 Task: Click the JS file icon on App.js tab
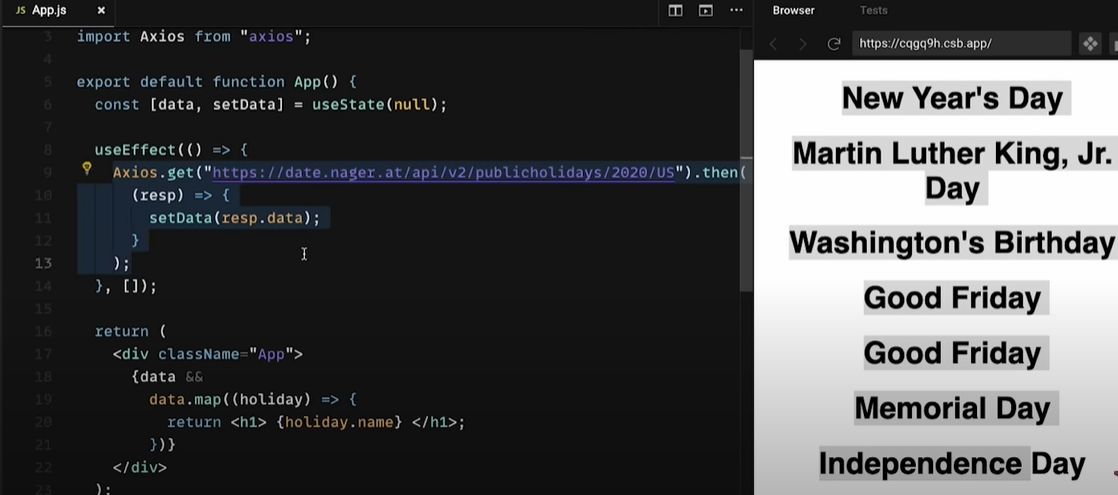(x=21, y=11)
